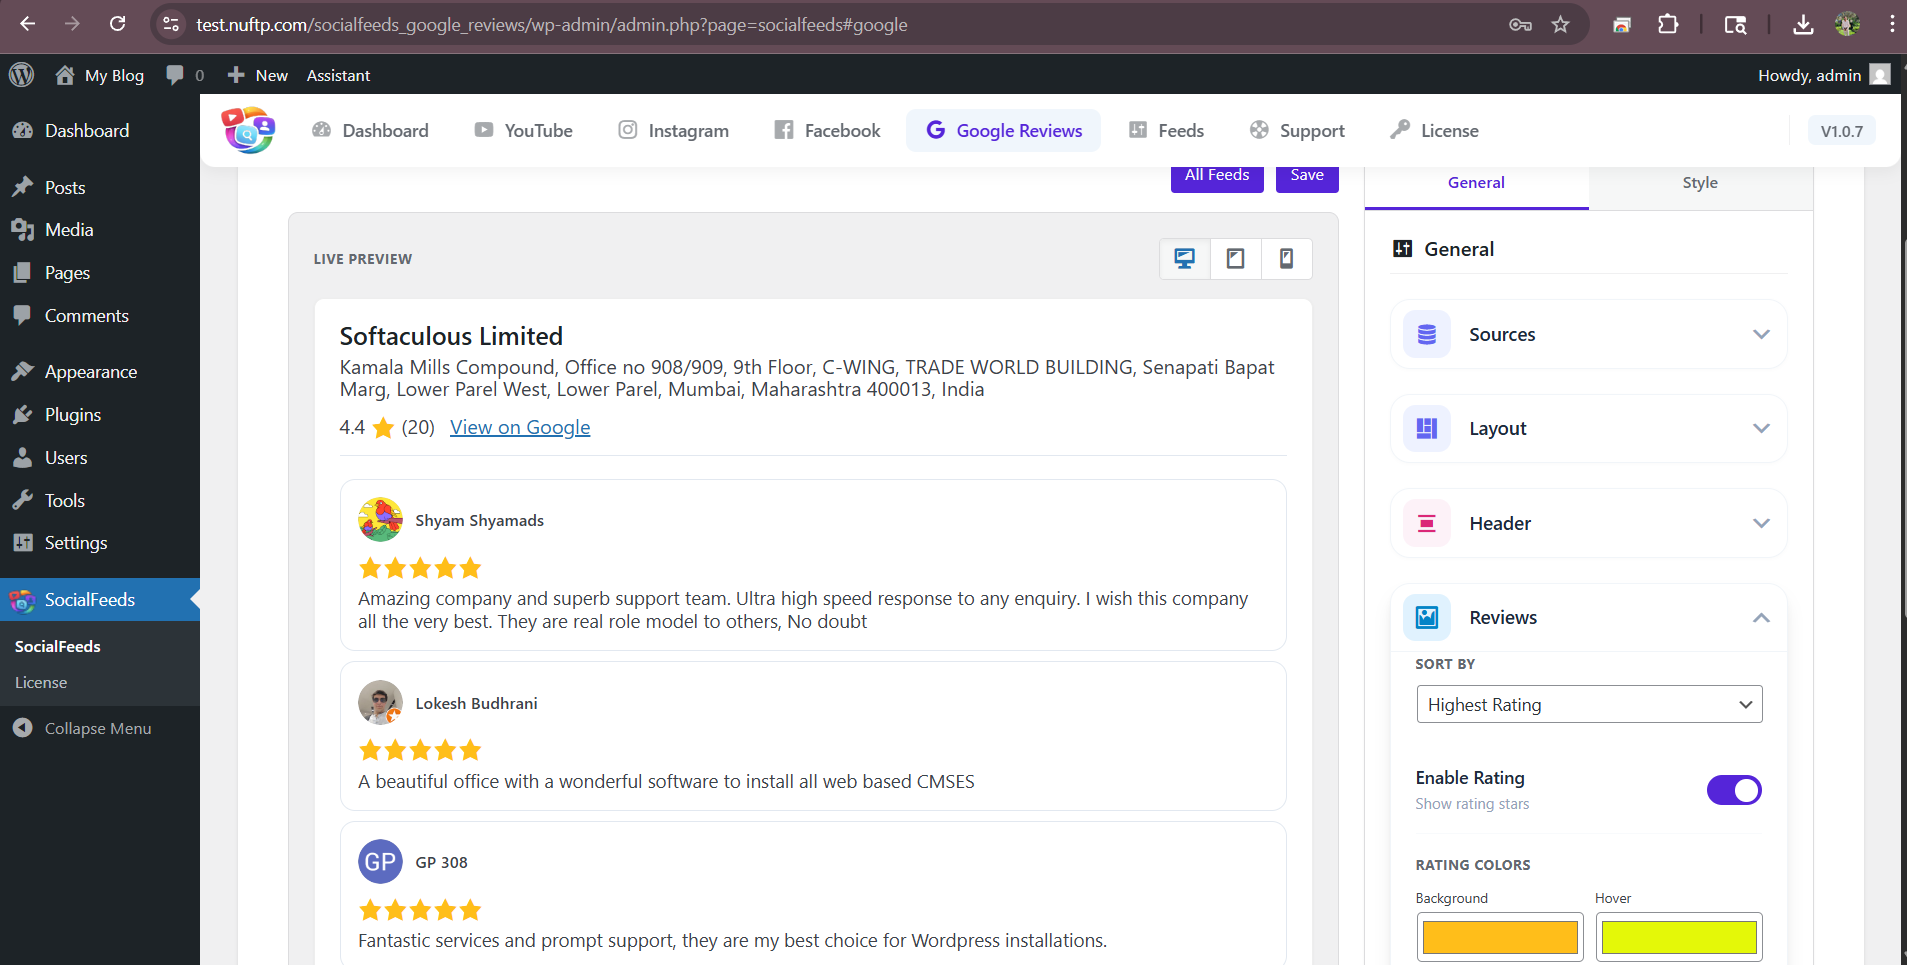
Task: Pick the rating Background color swatch
Action: coord(1499,937)
